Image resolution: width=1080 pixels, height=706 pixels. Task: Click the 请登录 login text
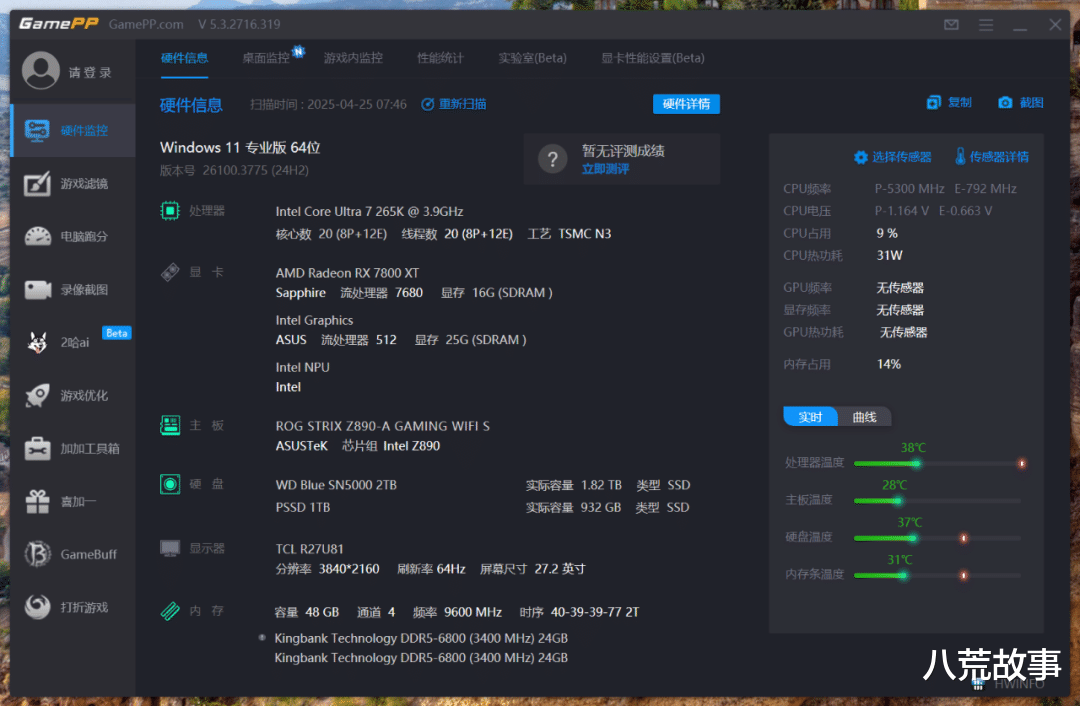(x=90, y=72)
